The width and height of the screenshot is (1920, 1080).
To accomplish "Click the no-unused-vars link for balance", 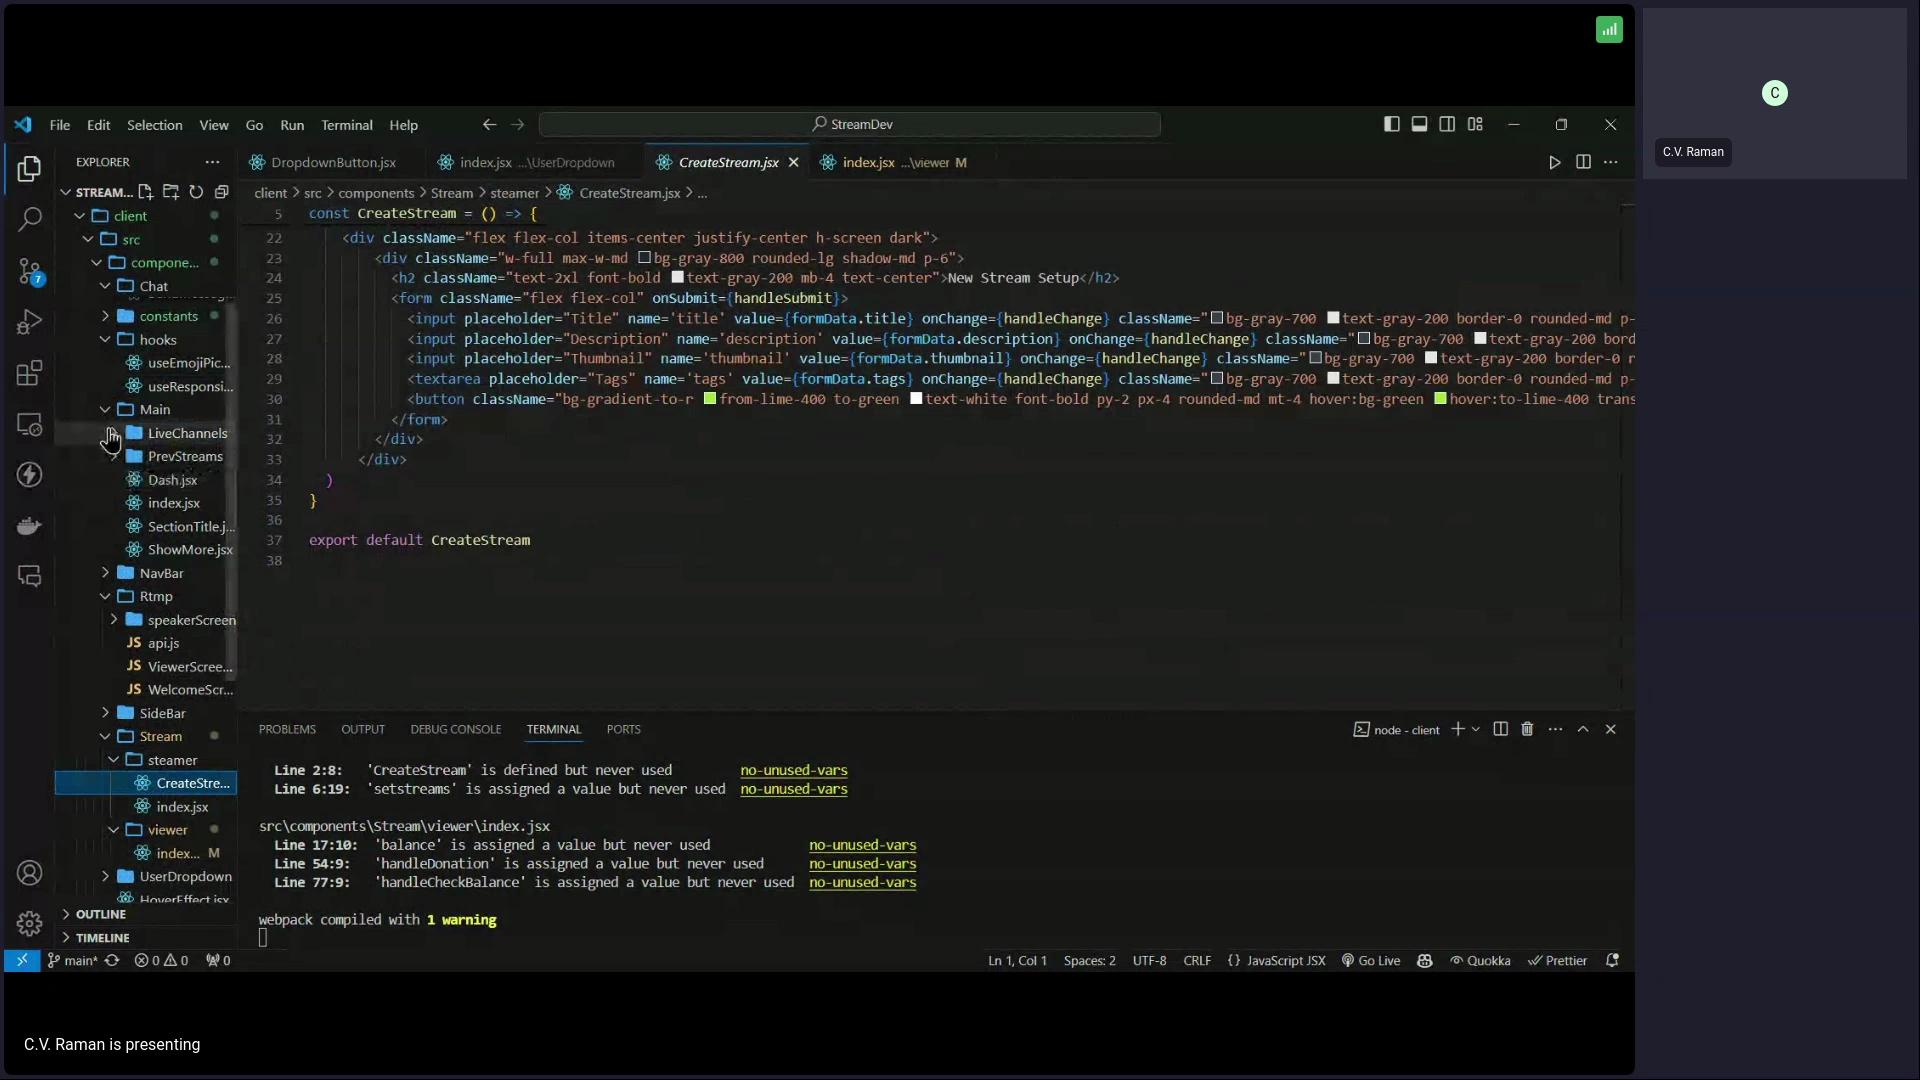I will (x=862, y=844).
